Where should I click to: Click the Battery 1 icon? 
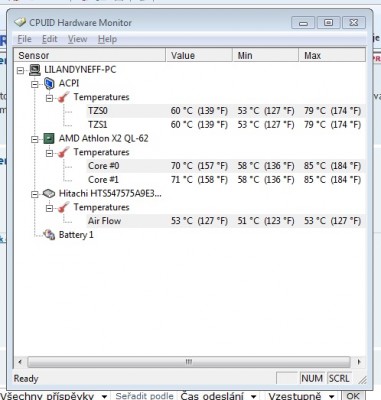click(49, 235)
